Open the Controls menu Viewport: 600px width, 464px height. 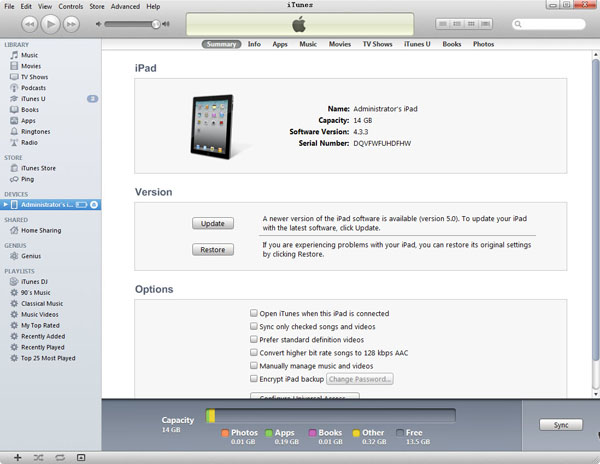point(71,7)
